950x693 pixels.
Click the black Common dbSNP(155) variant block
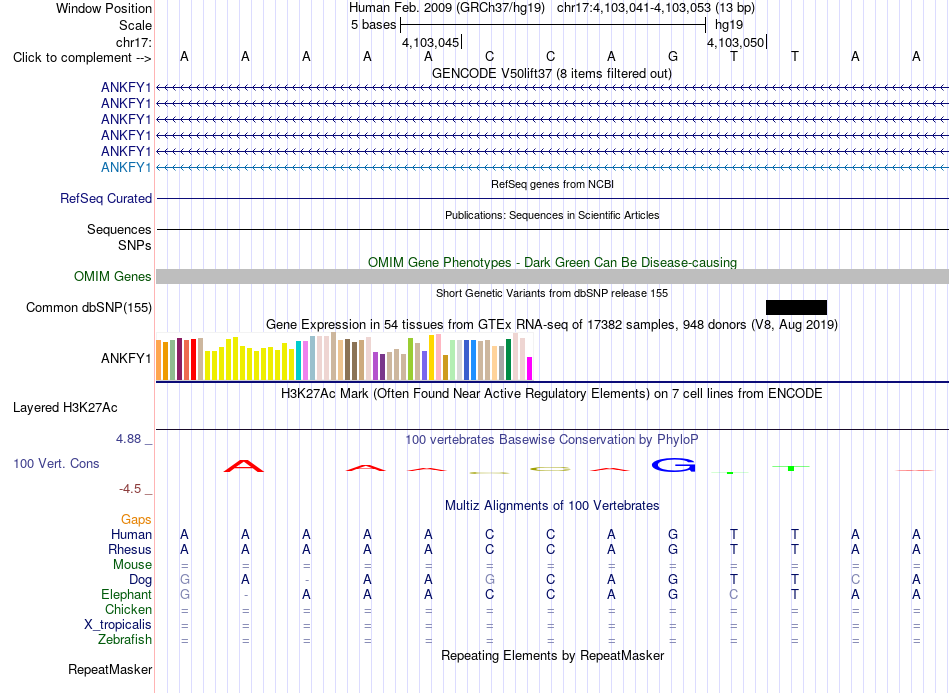click(x=796, y=307)
